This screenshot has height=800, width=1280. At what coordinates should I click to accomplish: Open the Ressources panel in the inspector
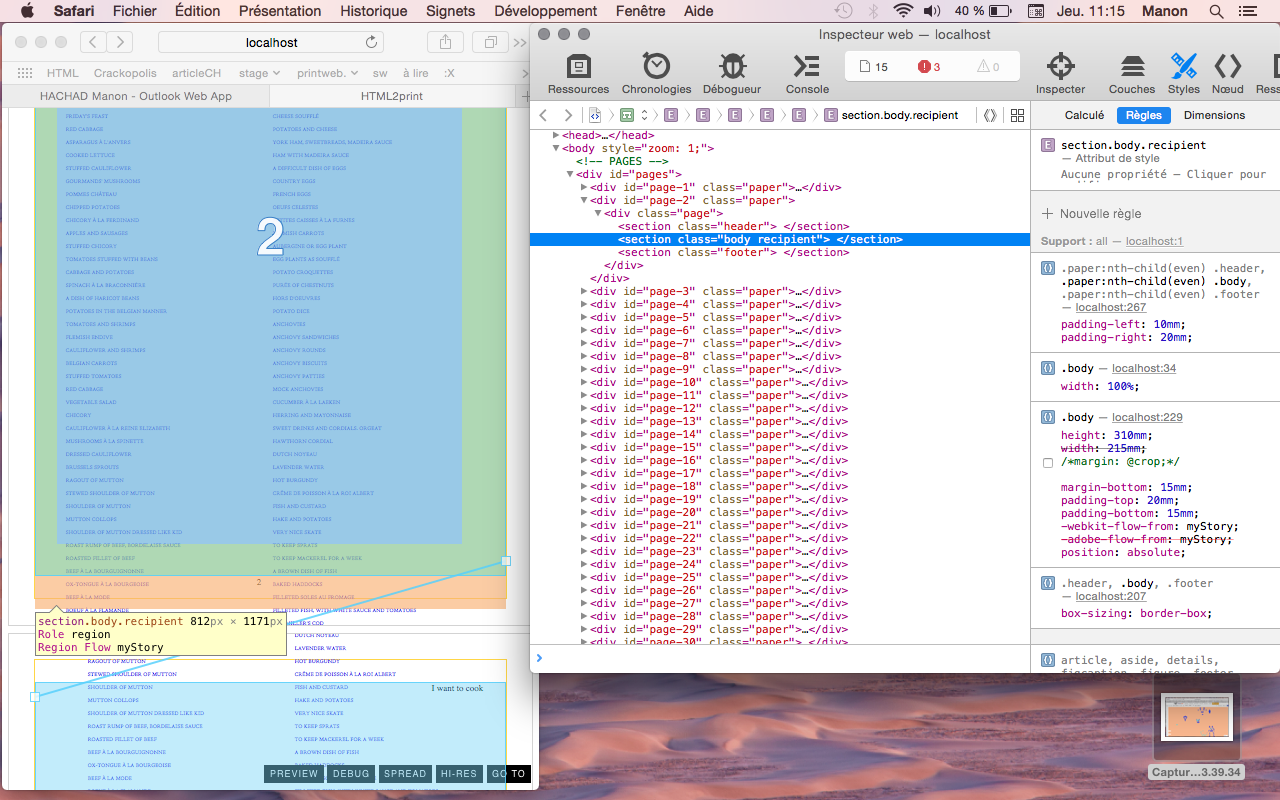click(578, 74)
